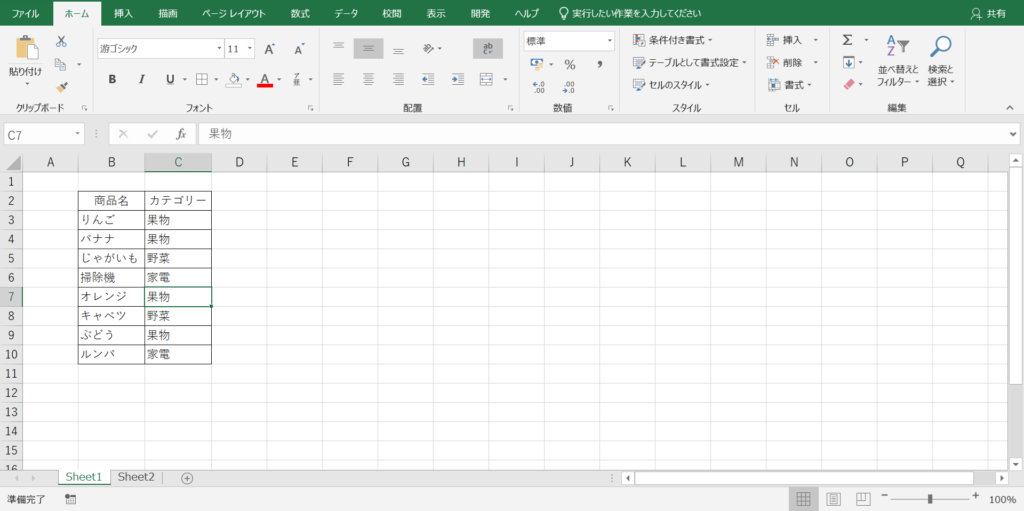Click Merge and Center cells icon
This screenshot has height=511, width=1024.
coord(486,79)
